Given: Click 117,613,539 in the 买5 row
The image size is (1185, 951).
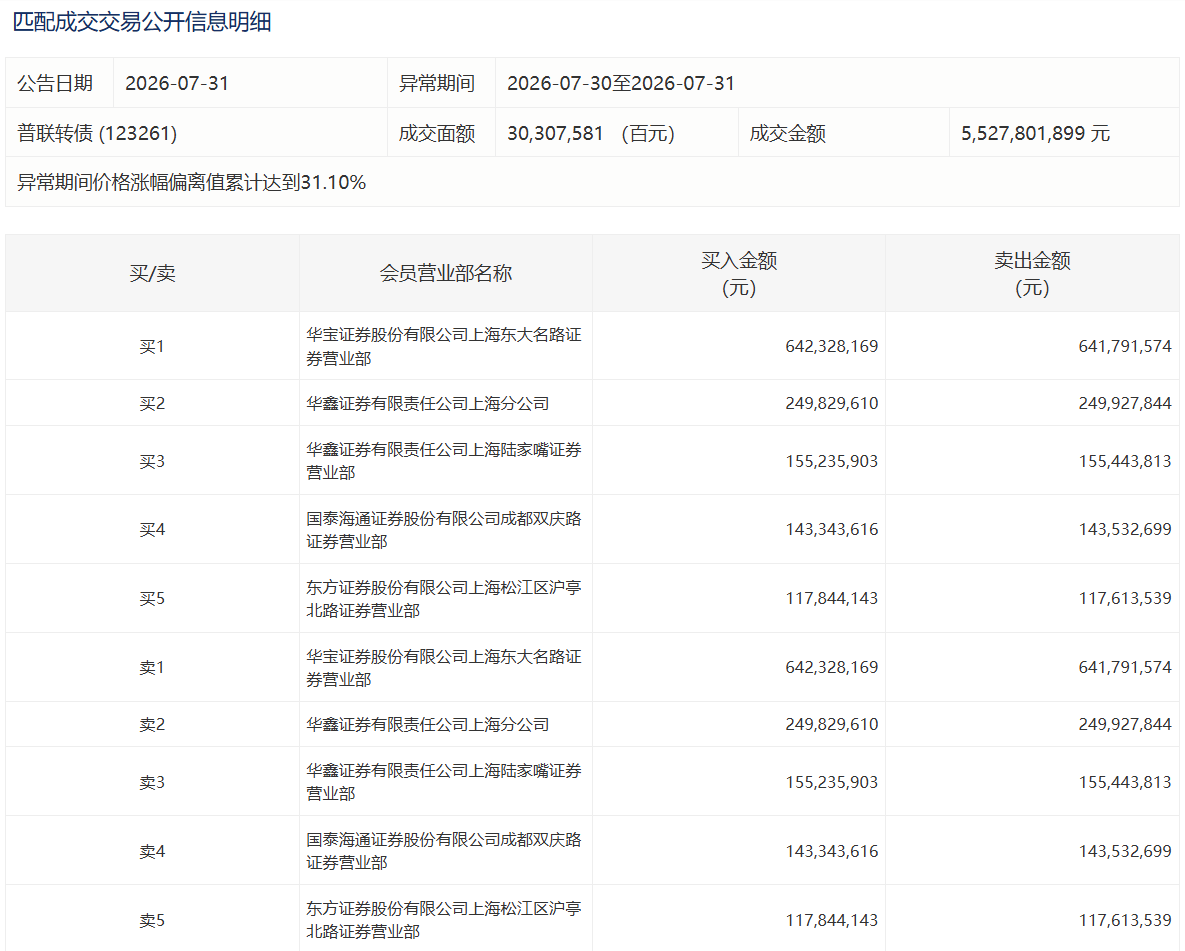Looking at the screenshot, I should [1125, 599].
